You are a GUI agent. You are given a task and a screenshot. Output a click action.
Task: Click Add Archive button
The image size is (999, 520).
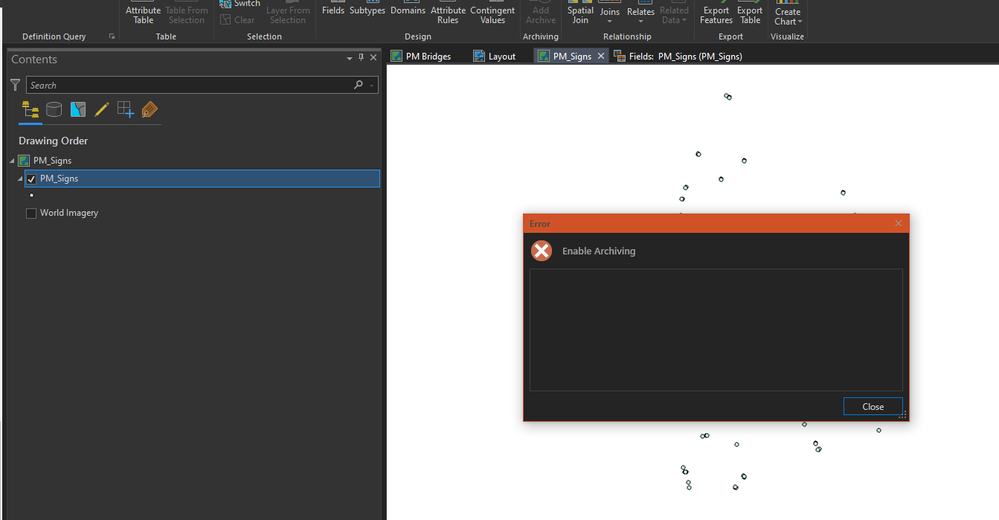[540, 13]
